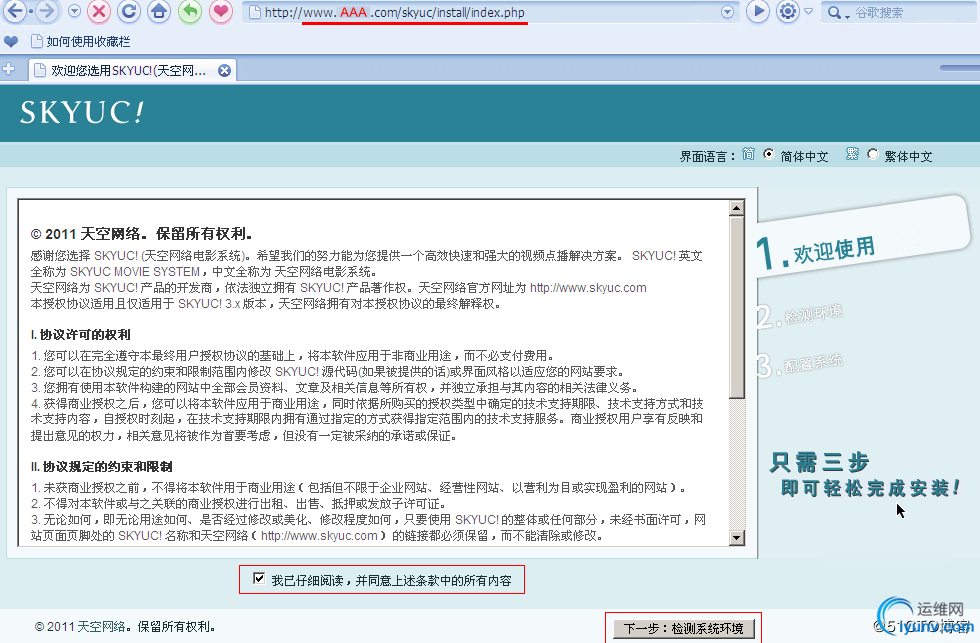Click the II. 协议规定的约束和限制 heading

(x=102, y=467)
